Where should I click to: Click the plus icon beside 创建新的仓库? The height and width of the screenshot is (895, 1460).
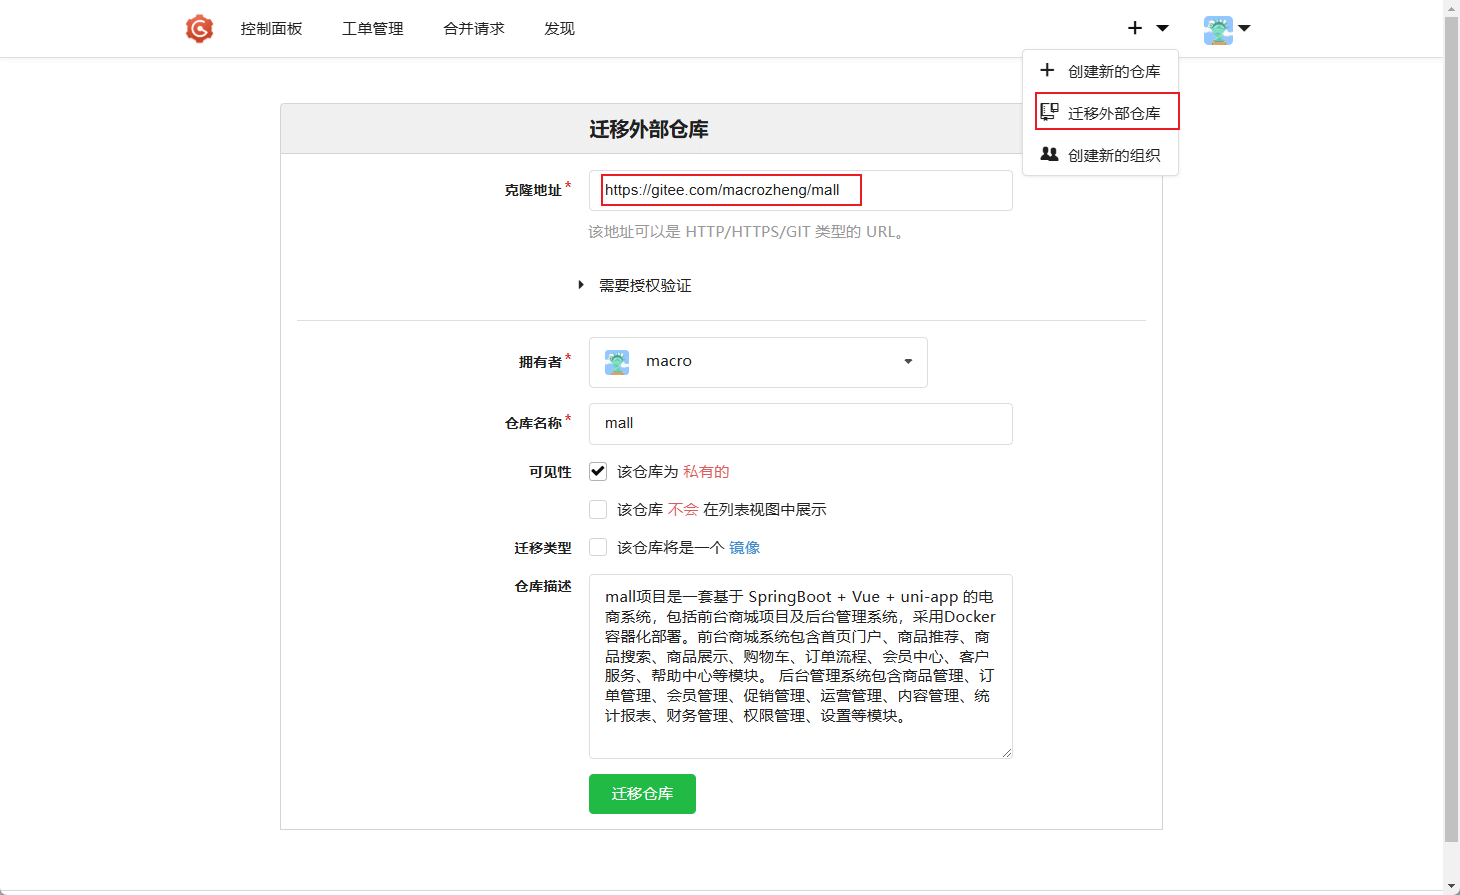pos(1047,70)
